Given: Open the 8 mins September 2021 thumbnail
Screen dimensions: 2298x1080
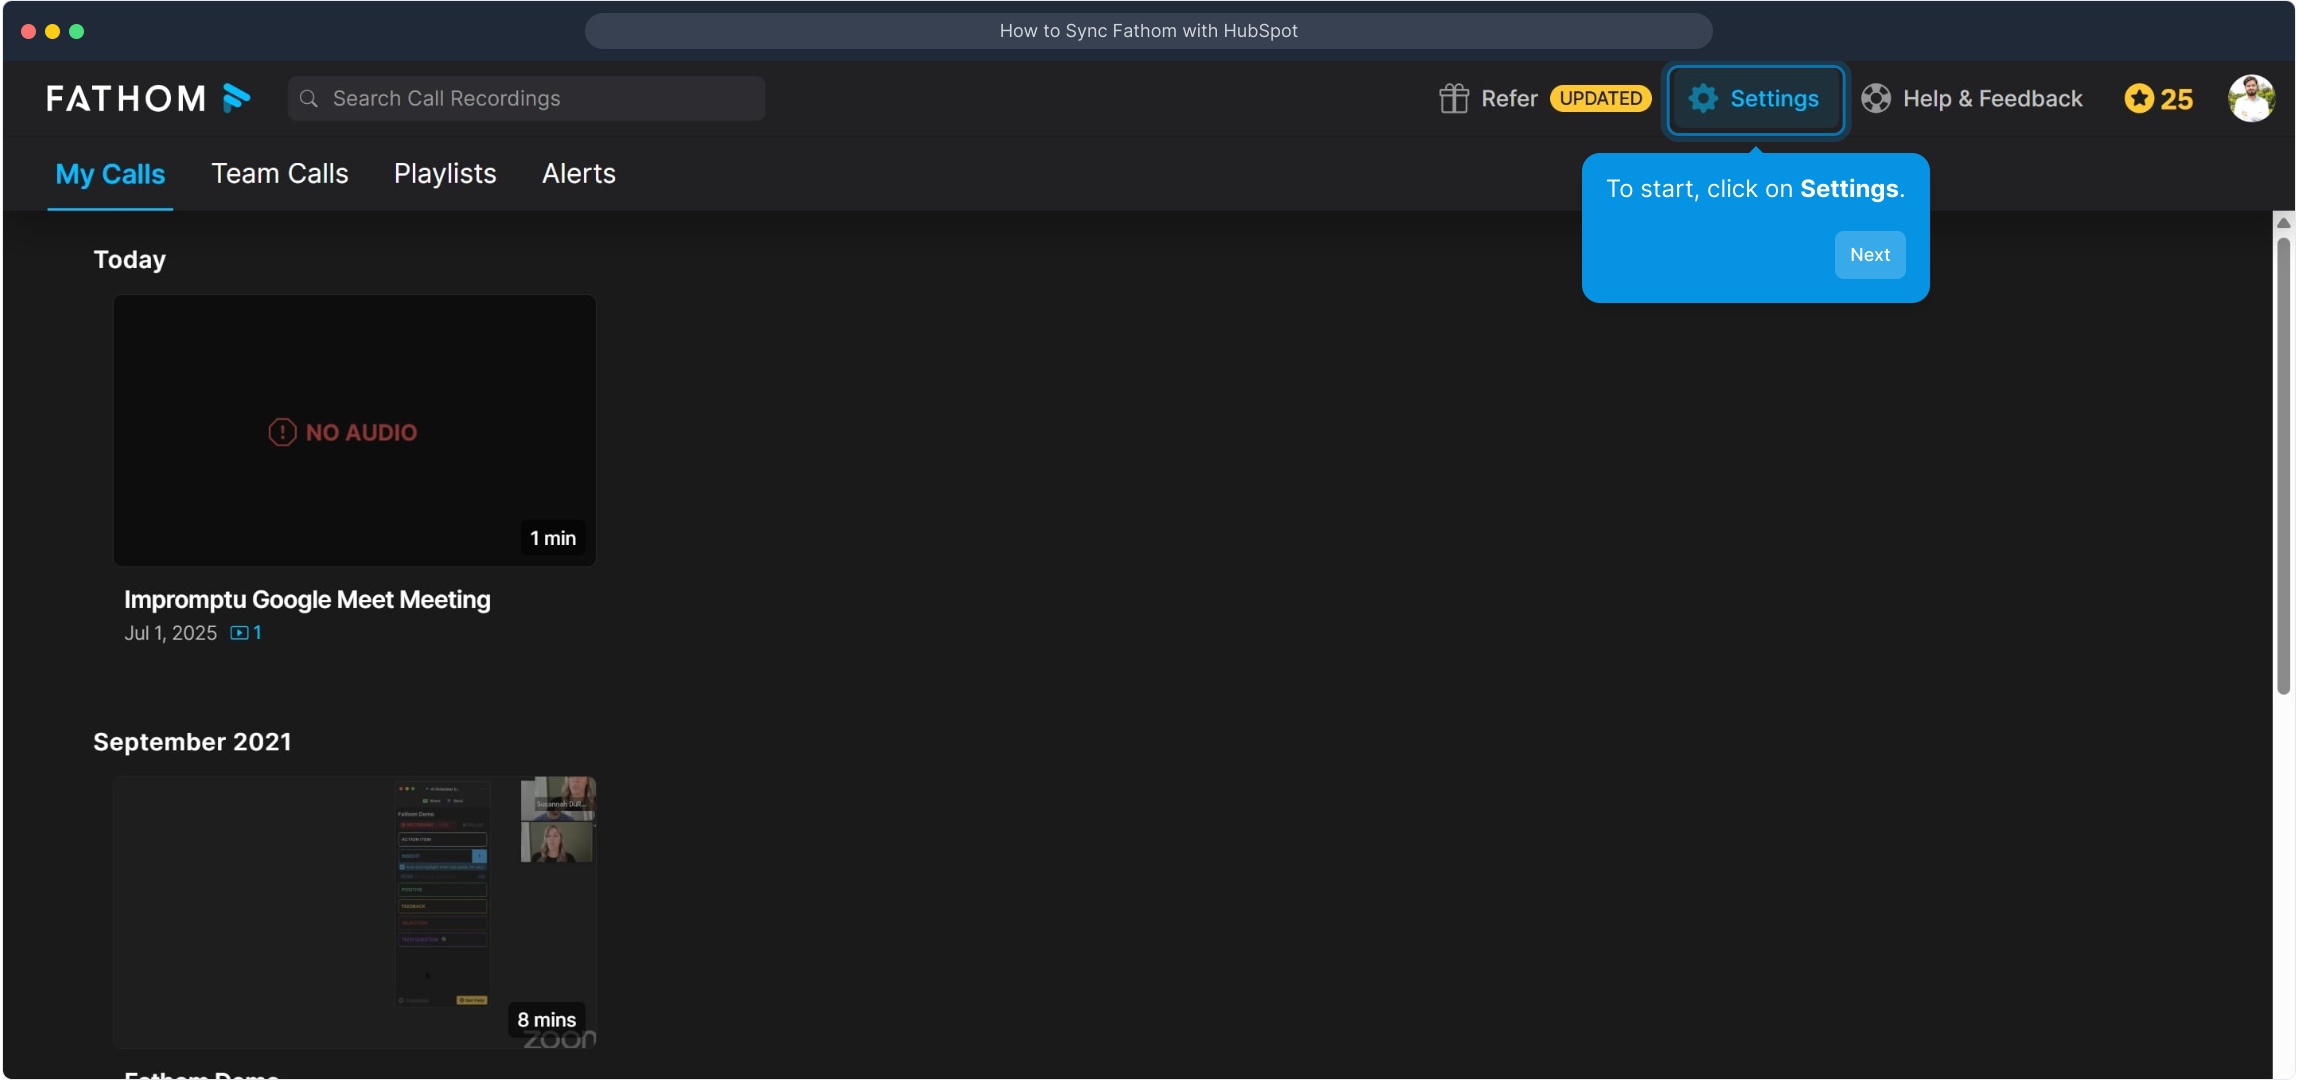Looking at the screenshot, I should click(355, 912).
